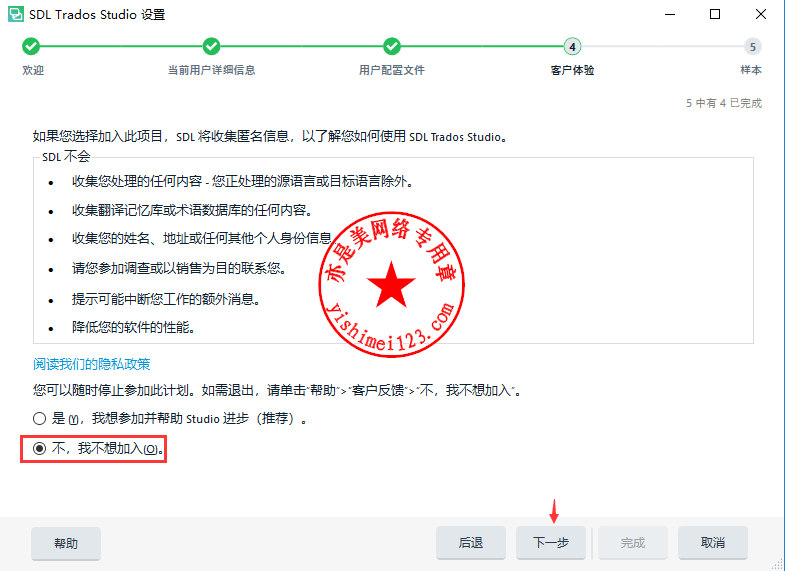
Task: Click the 'SDL 不会' group heading
Action: tap(66, 157)
